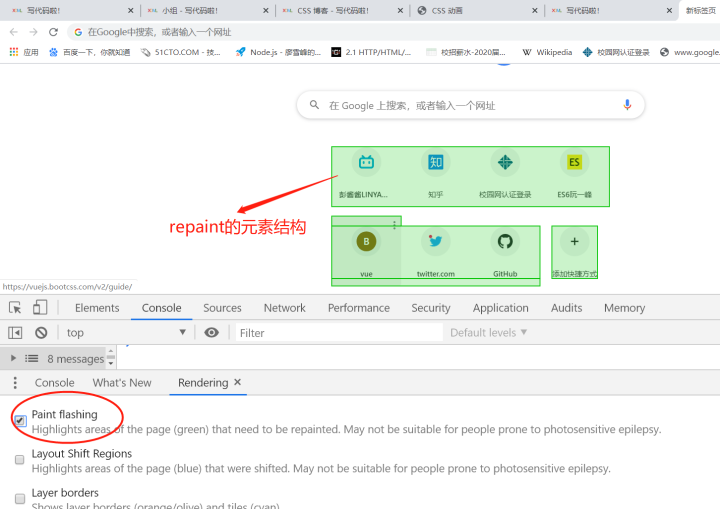Switch to the Memory panel
Image resolution: width=720 pixels, height=509 pixels.
pyautogui.click(x=624, y=308)
